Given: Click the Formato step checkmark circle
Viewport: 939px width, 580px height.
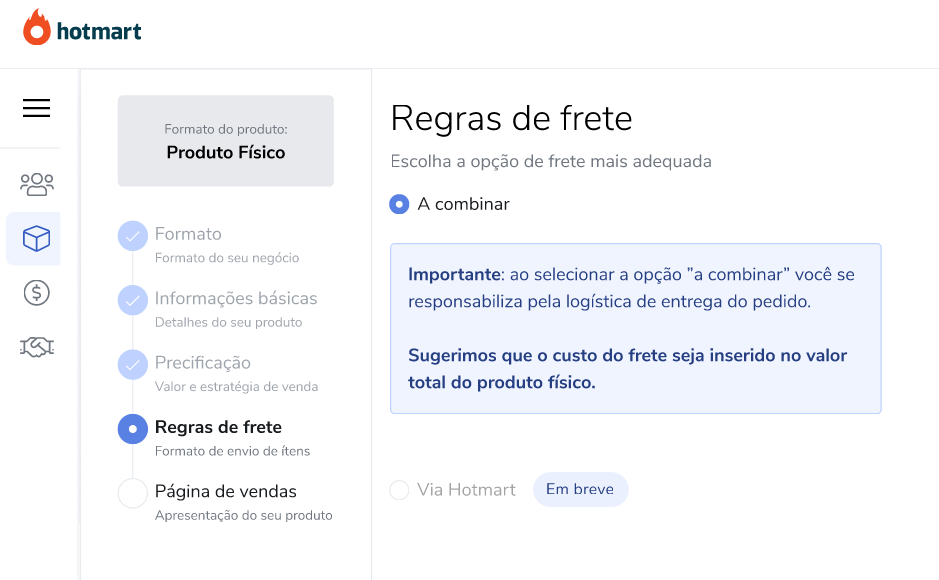Looking at the screenshot, I should point(133,236).
